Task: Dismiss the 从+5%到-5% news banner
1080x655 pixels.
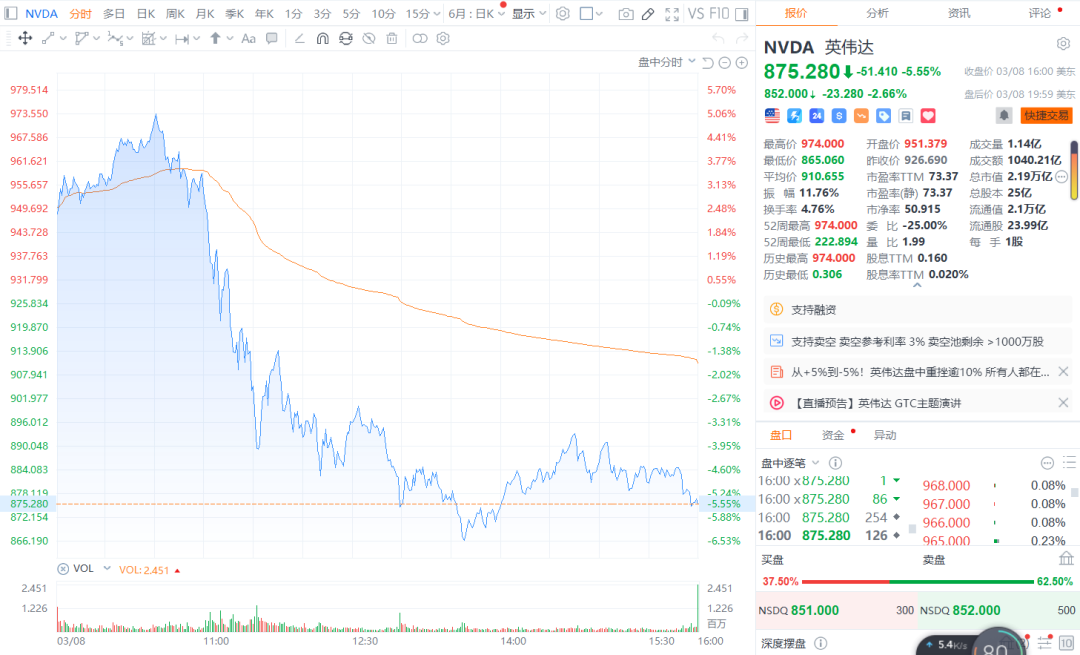Action: point(1063,372)
